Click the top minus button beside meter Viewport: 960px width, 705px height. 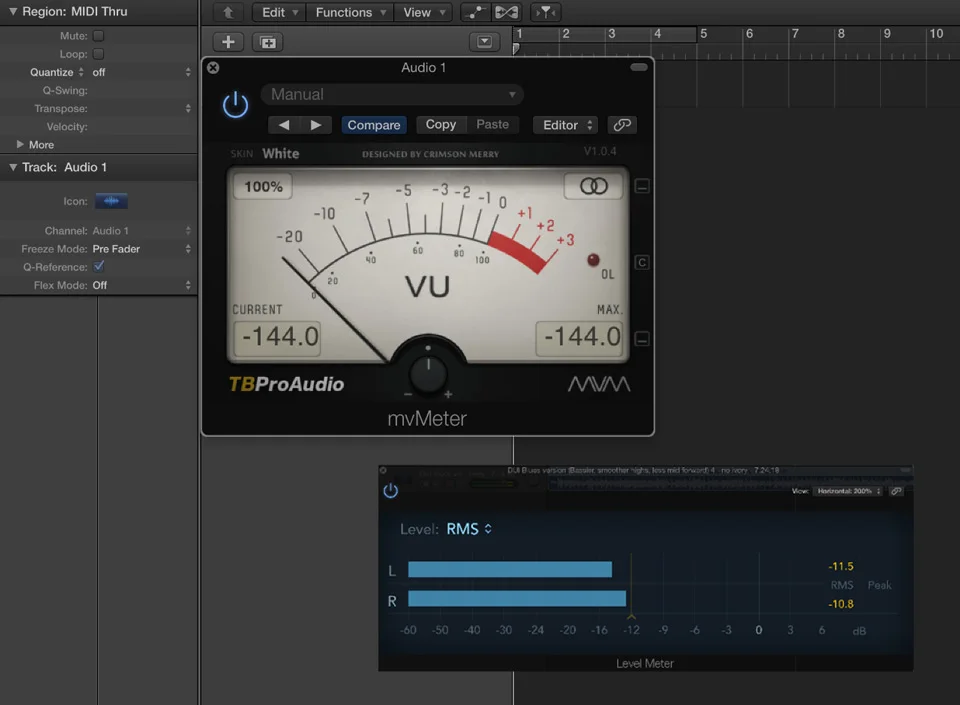642,186
